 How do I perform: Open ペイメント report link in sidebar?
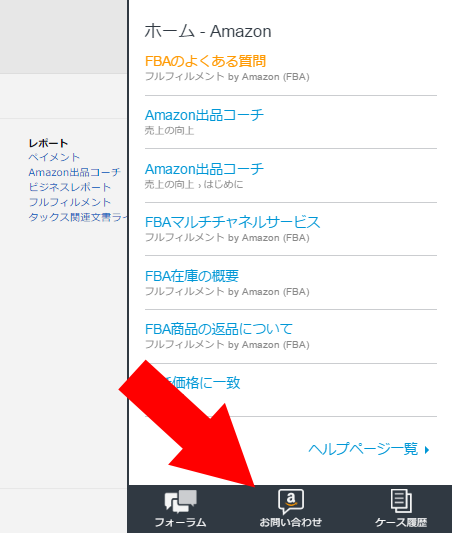click(54, 157)
